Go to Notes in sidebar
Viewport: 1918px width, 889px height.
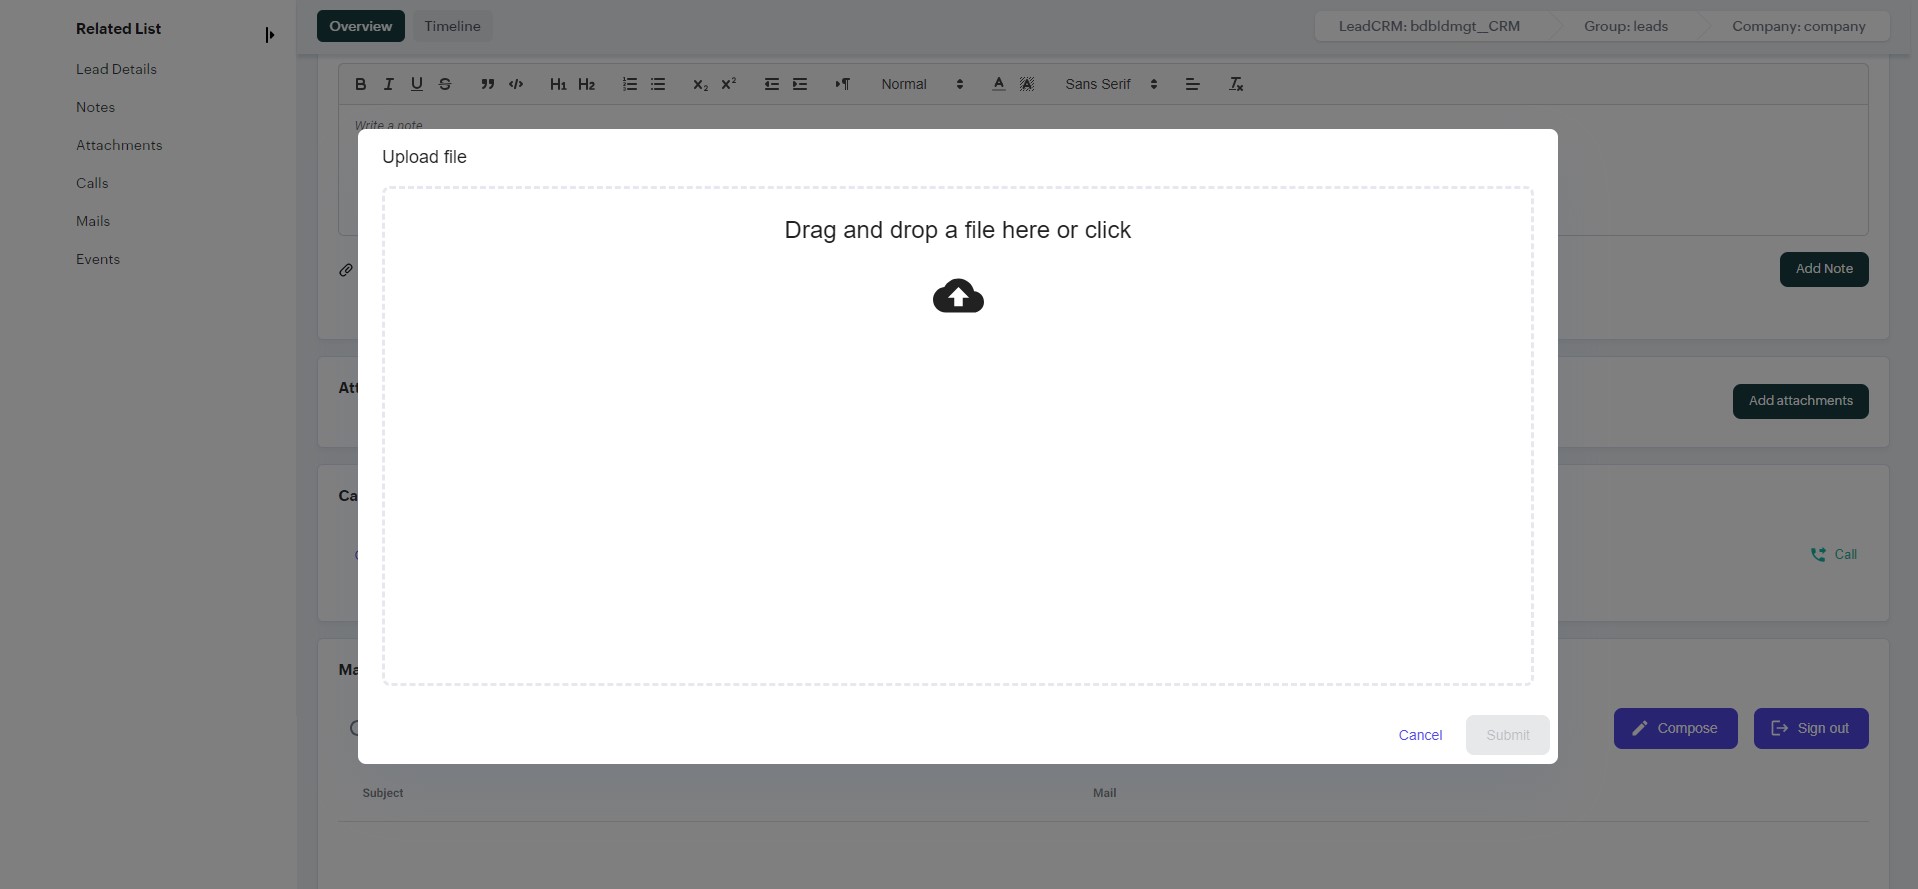click(x=95, y=107)
